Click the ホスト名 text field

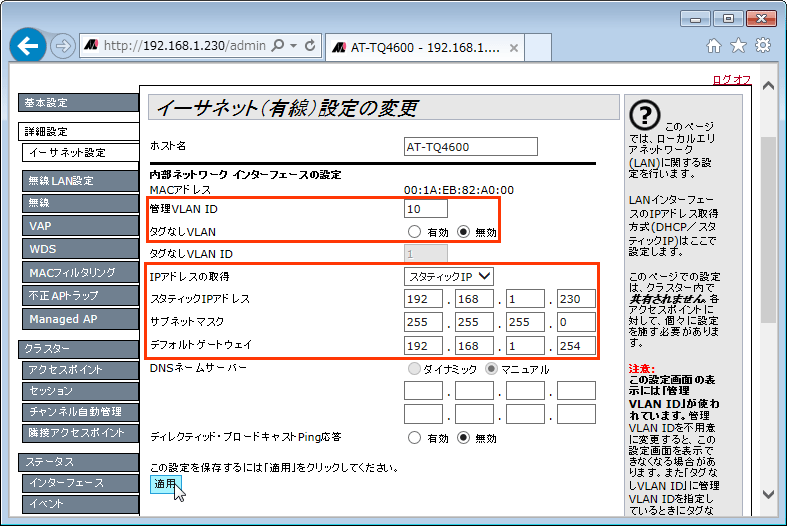470,147
